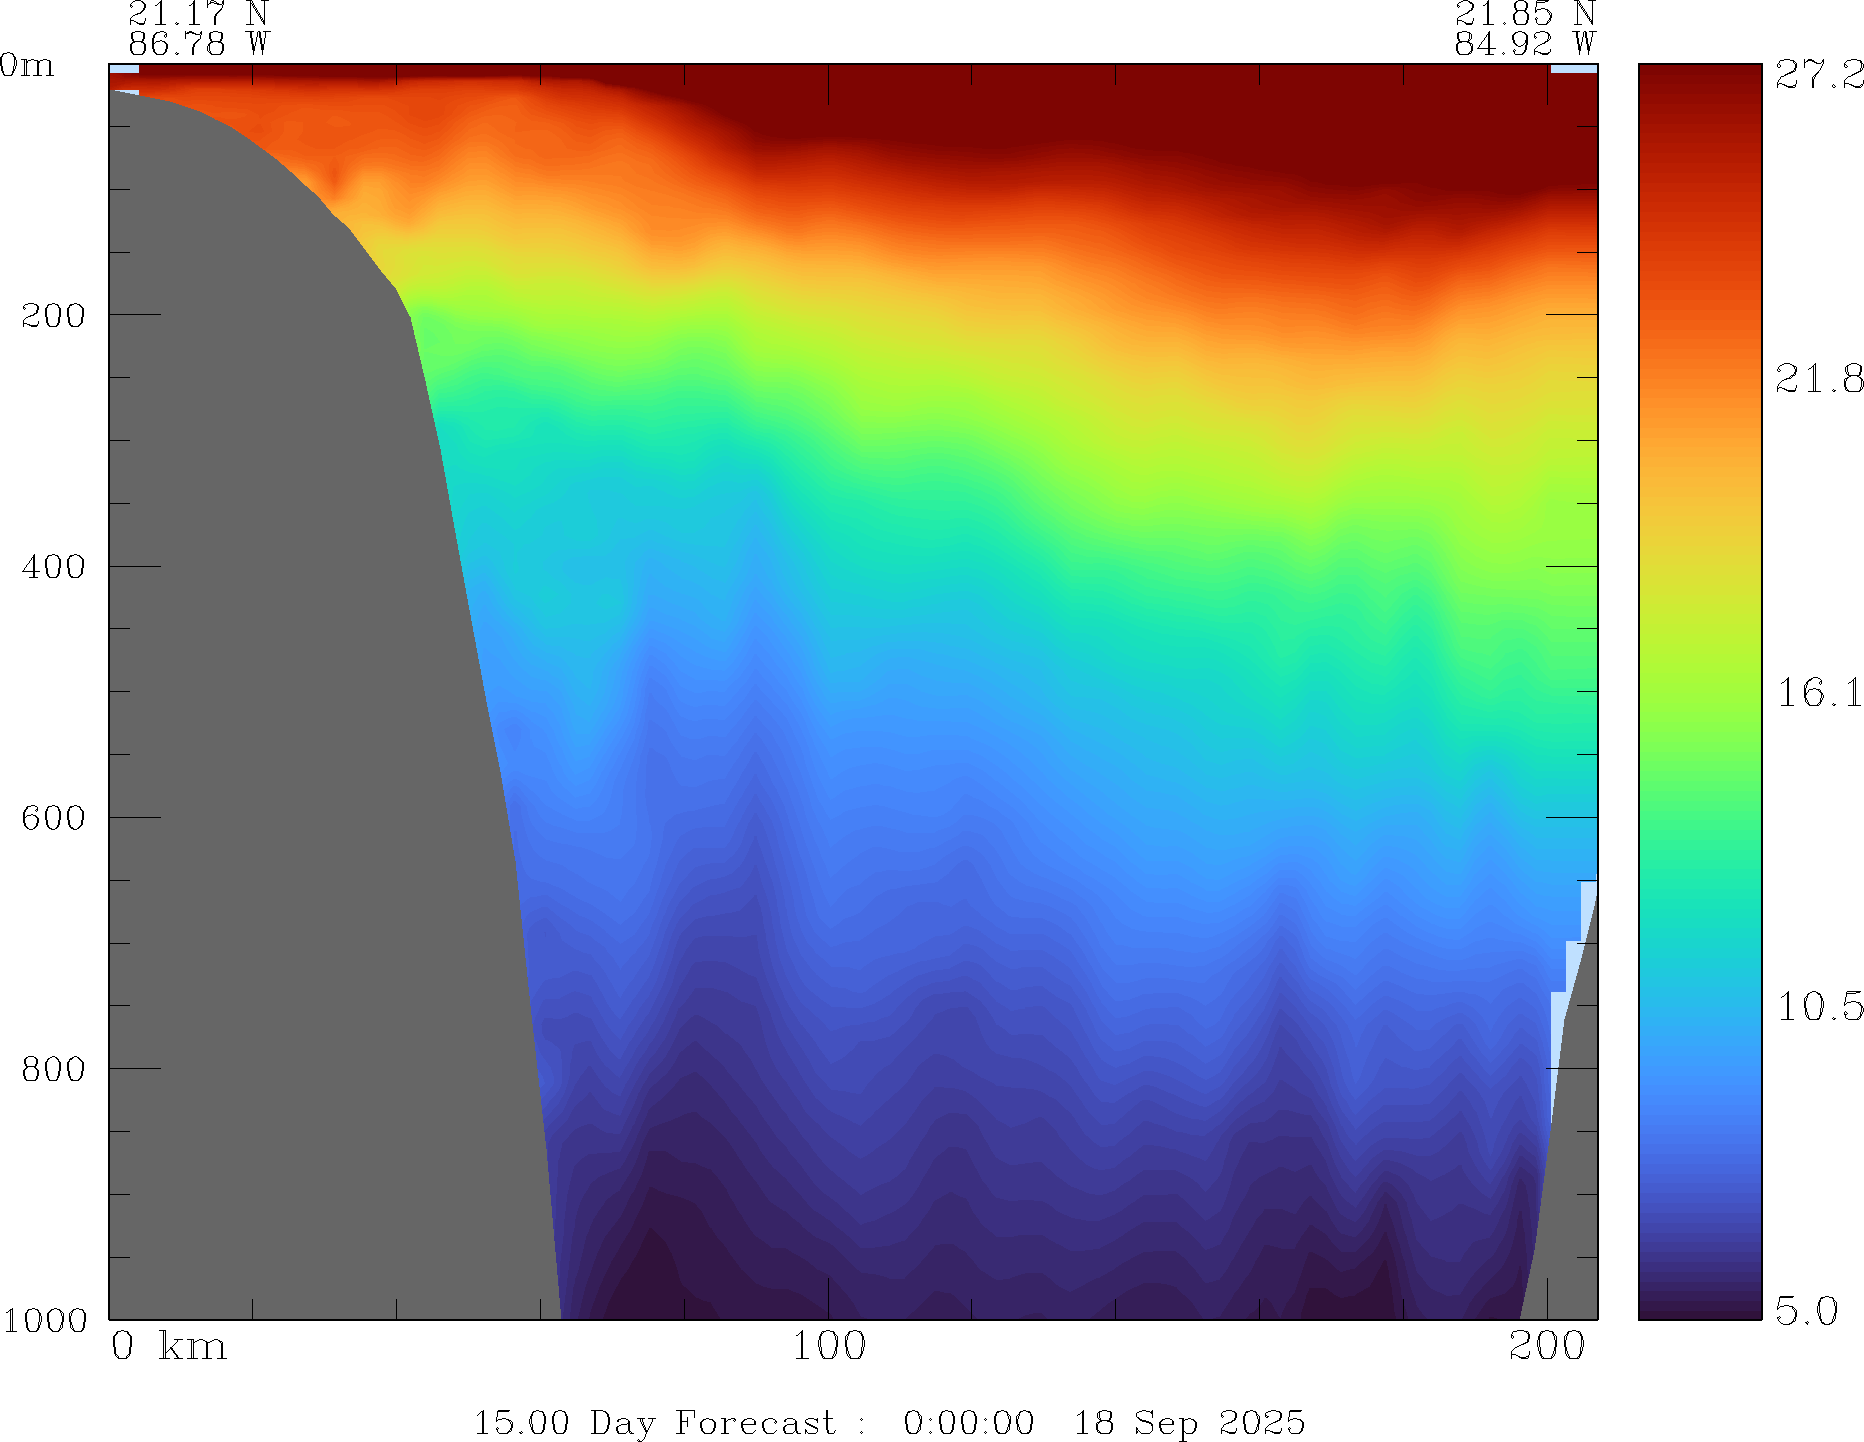The width and height of the screenshot is (1864, 1442).
Task: Click the 400 depth axis label
Action: [54, 567]
